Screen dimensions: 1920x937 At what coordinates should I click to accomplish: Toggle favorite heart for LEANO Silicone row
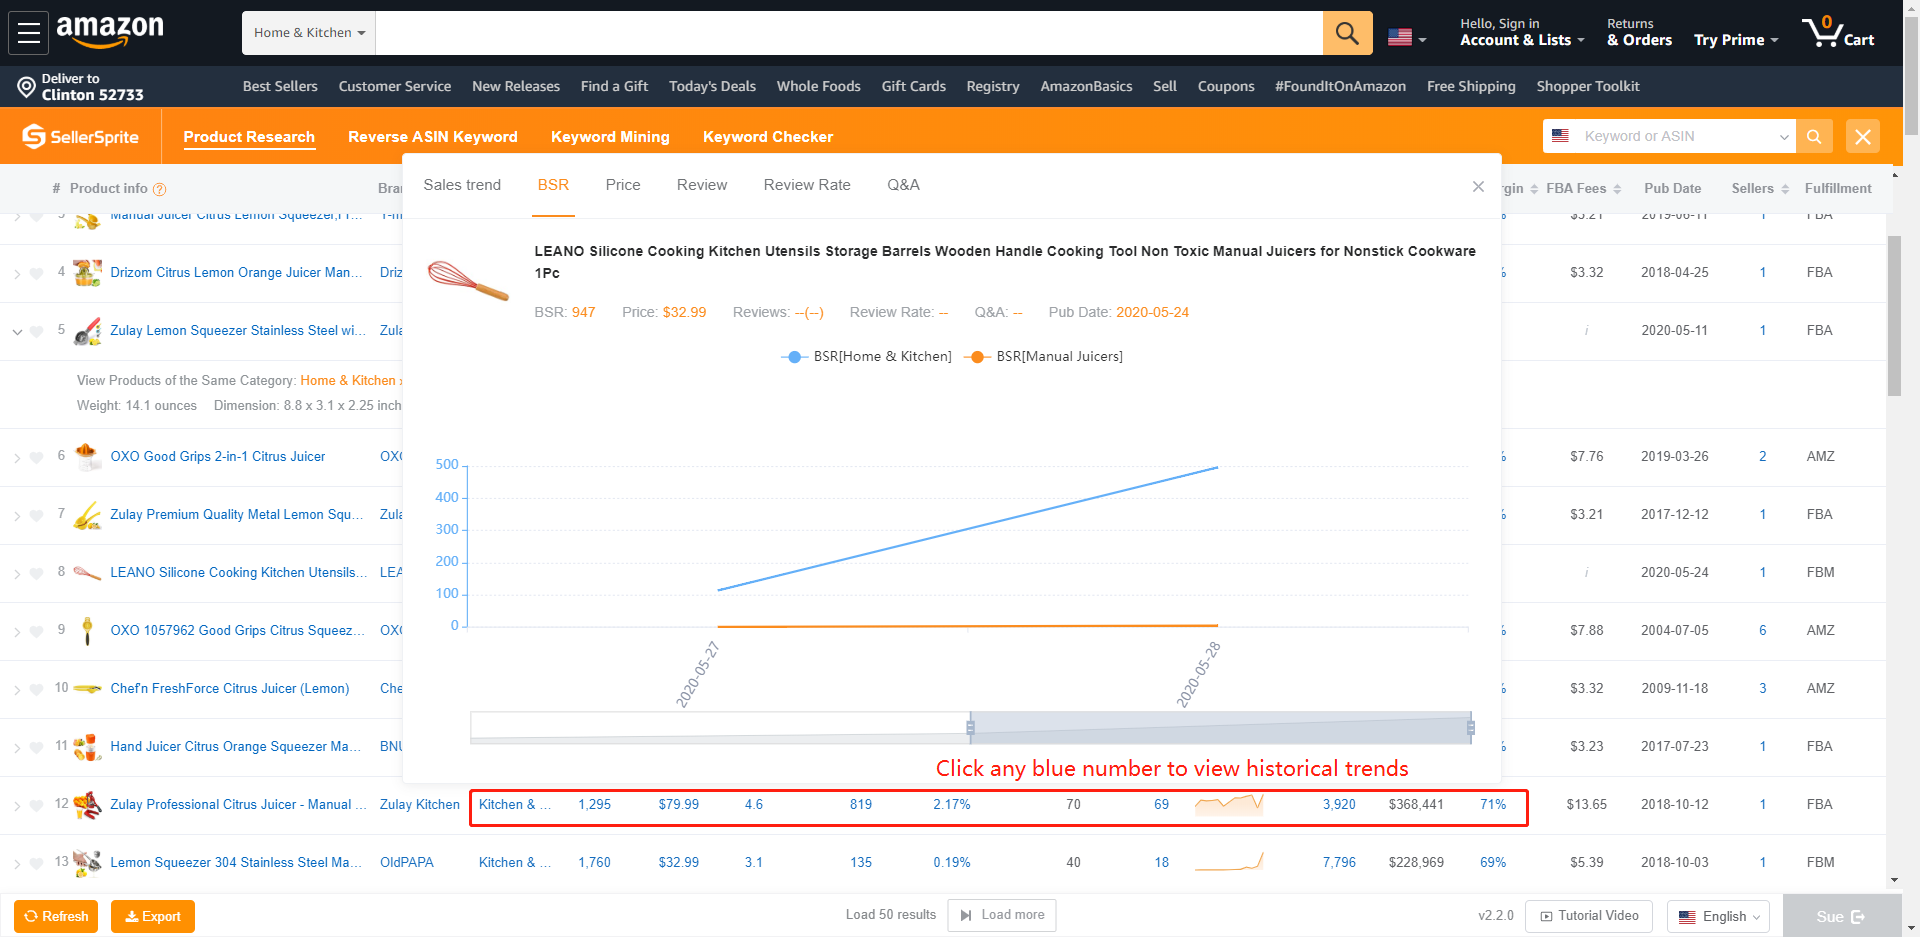pyautogui.click(x=37, y=573)
